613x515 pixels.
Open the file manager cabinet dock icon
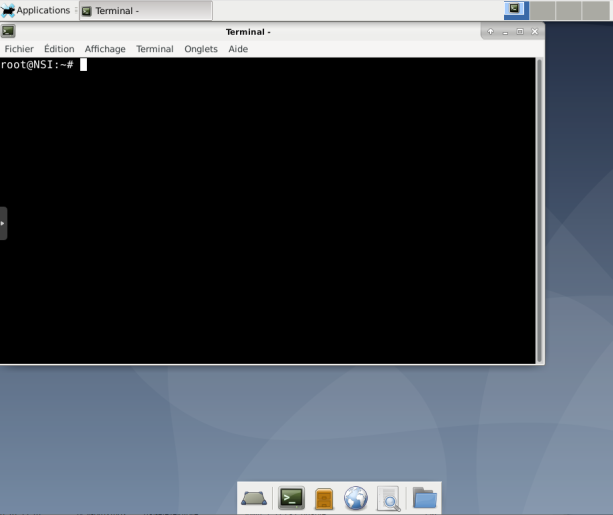(324, 499)
